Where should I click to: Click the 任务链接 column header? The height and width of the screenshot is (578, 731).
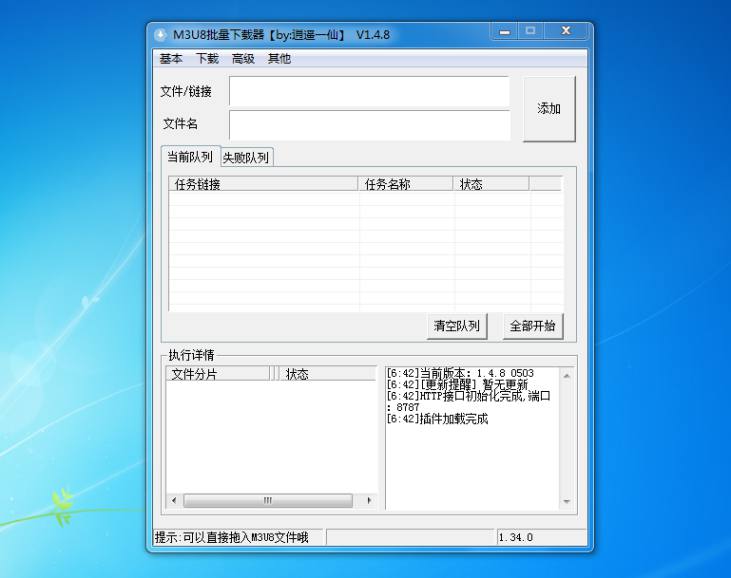click(263, 184)
